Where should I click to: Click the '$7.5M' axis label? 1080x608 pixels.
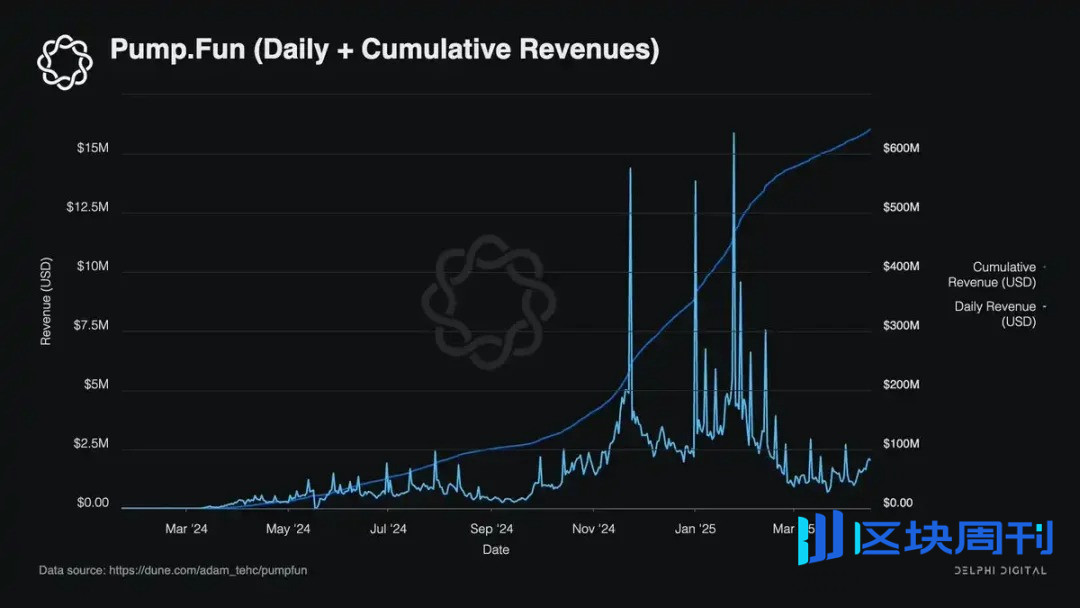[91, 325]
